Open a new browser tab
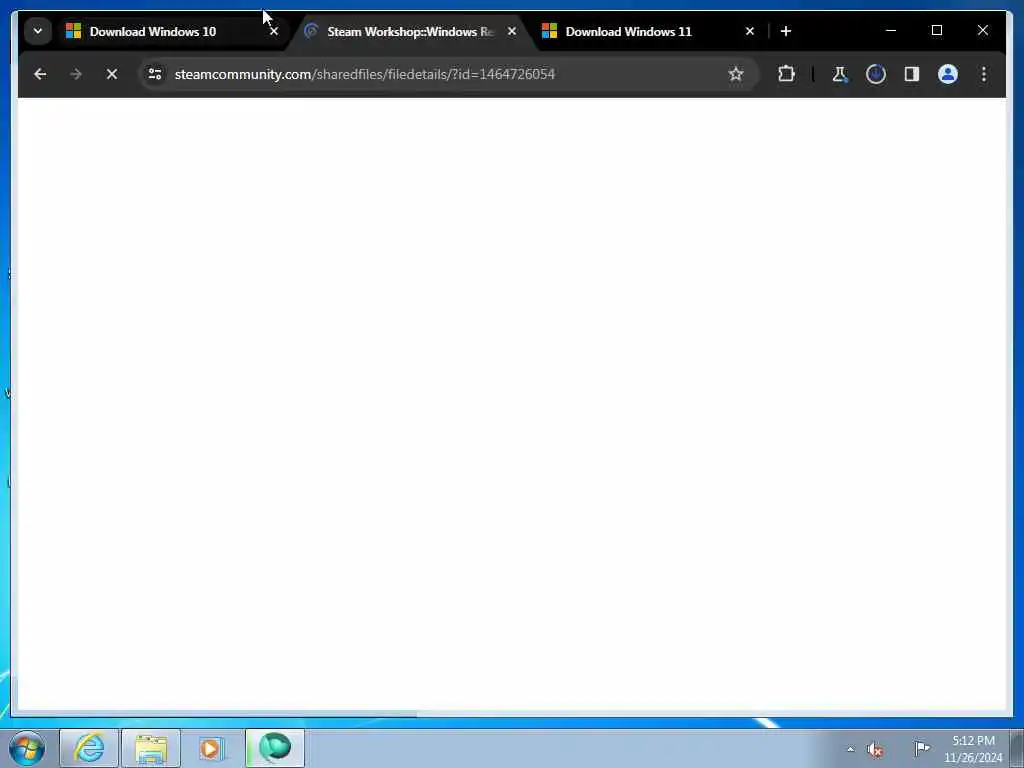This screenshot has width=1024, height=768. (x=786, y=31)
